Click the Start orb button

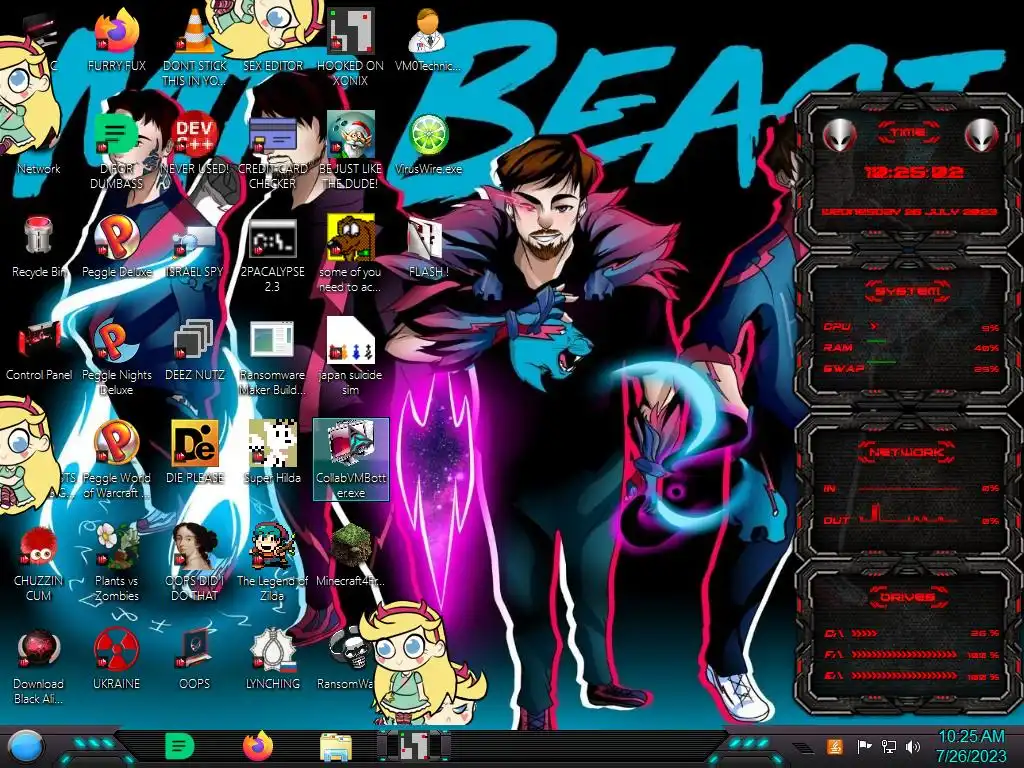[26, 747]
